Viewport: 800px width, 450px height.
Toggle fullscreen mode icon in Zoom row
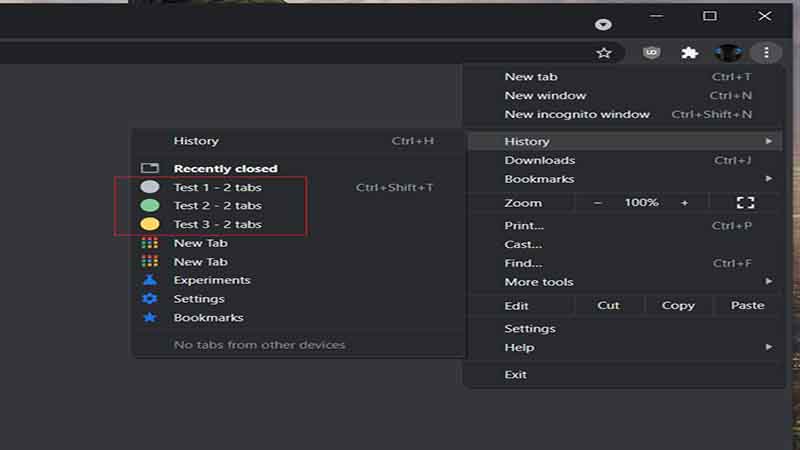(x=744, y=203)
